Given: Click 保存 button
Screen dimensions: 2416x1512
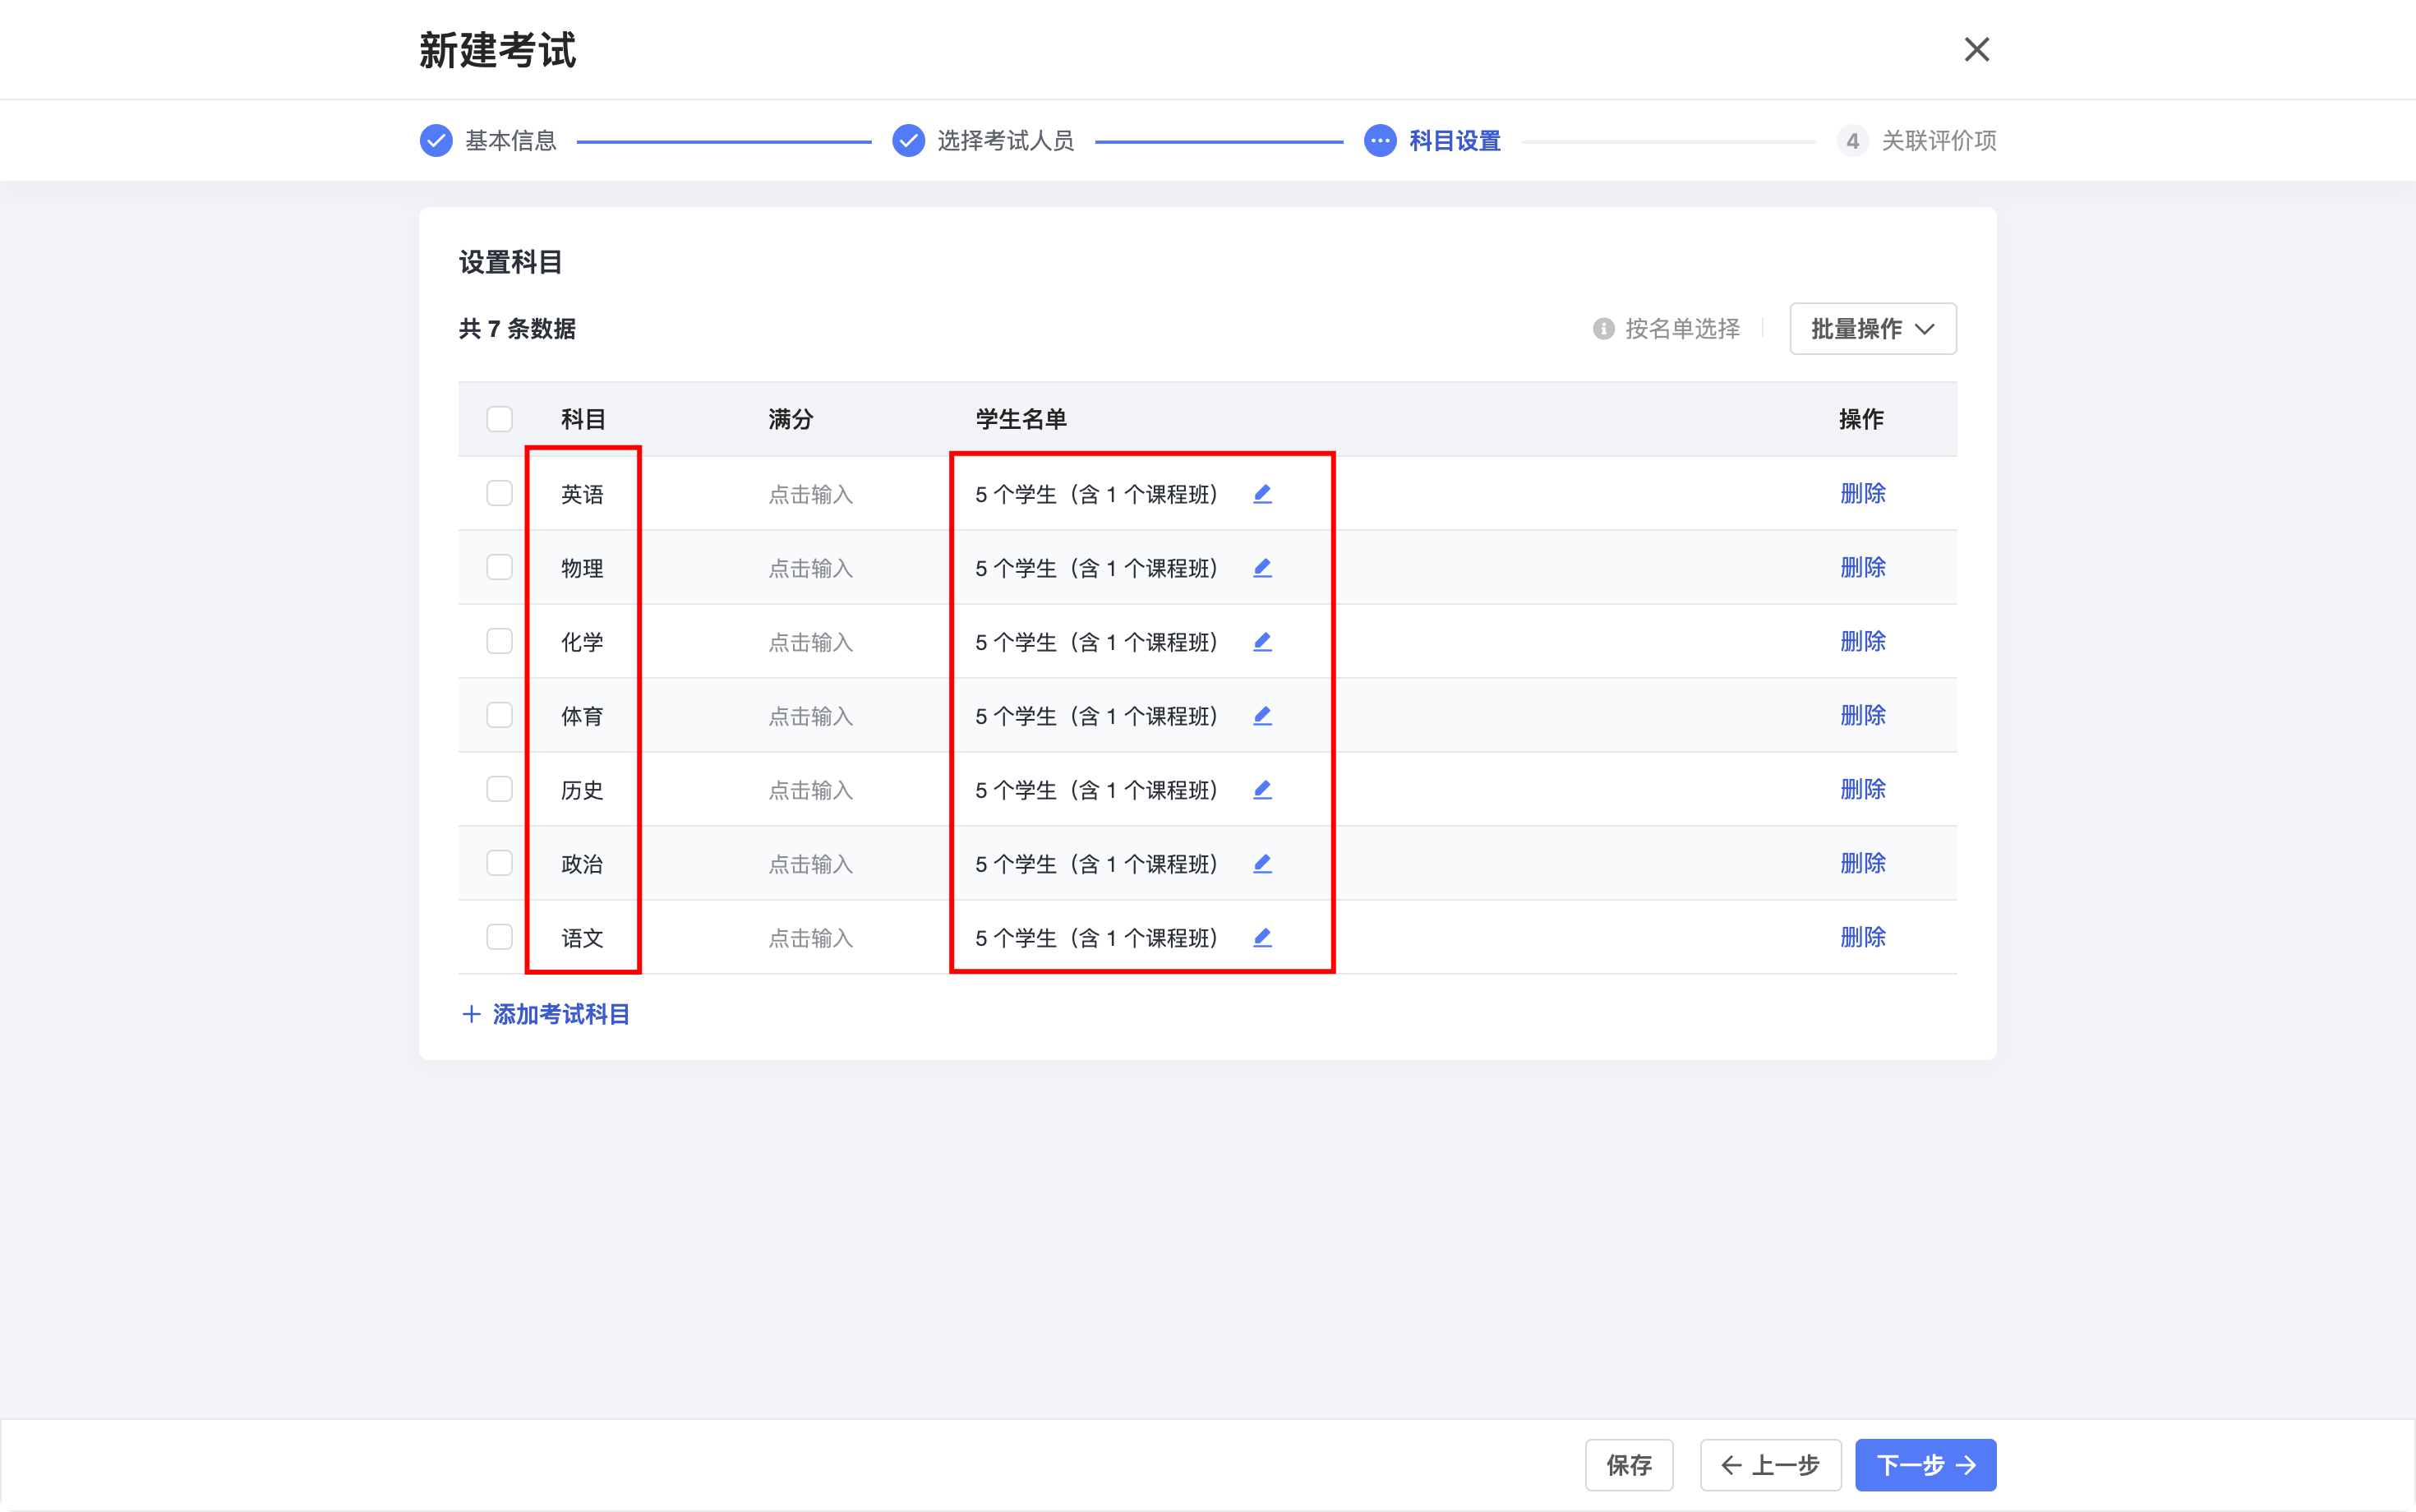Looking at the screenshot, I should coord(1629,1465).
